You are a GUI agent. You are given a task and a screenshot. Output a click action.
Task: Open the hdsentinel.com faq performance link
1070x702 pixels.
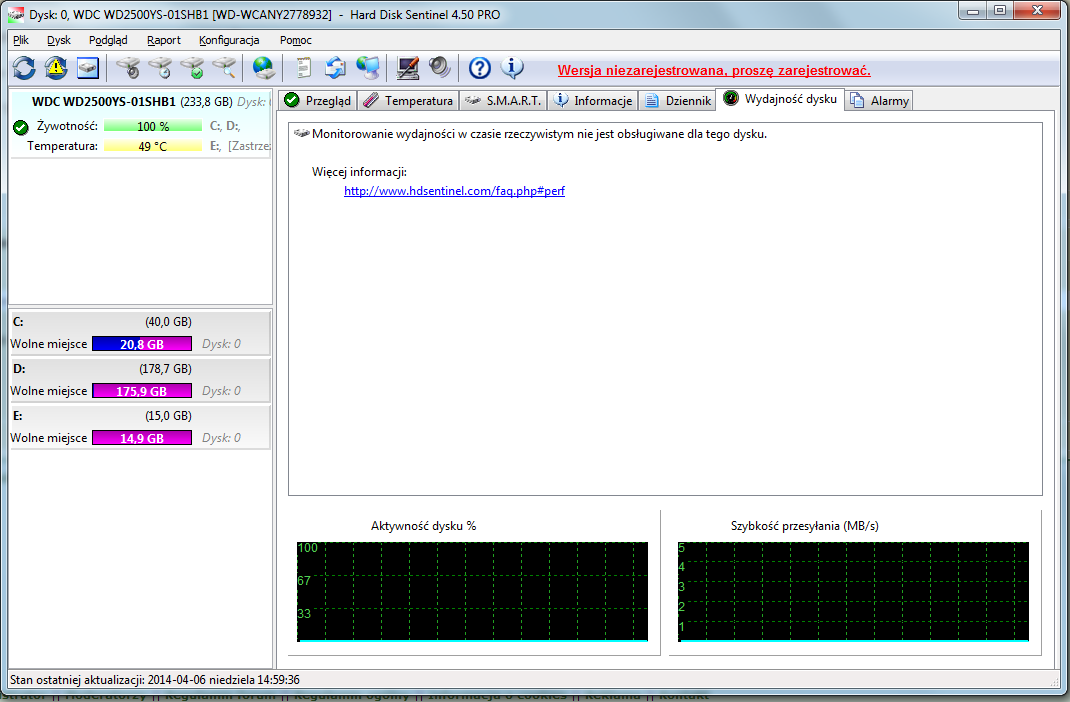(x=454, y=191)
